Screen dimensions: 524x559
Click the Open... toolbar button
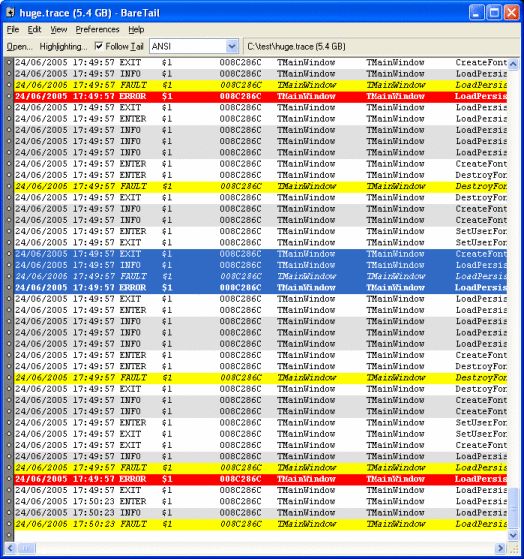tap(19, 47)
